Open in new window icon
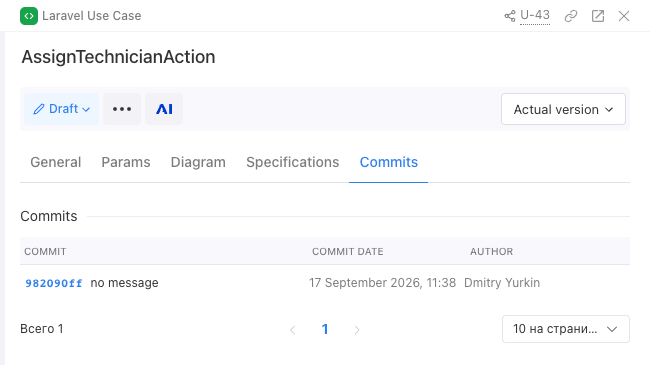The image size is (650, 365). click(x=598, y=16)
